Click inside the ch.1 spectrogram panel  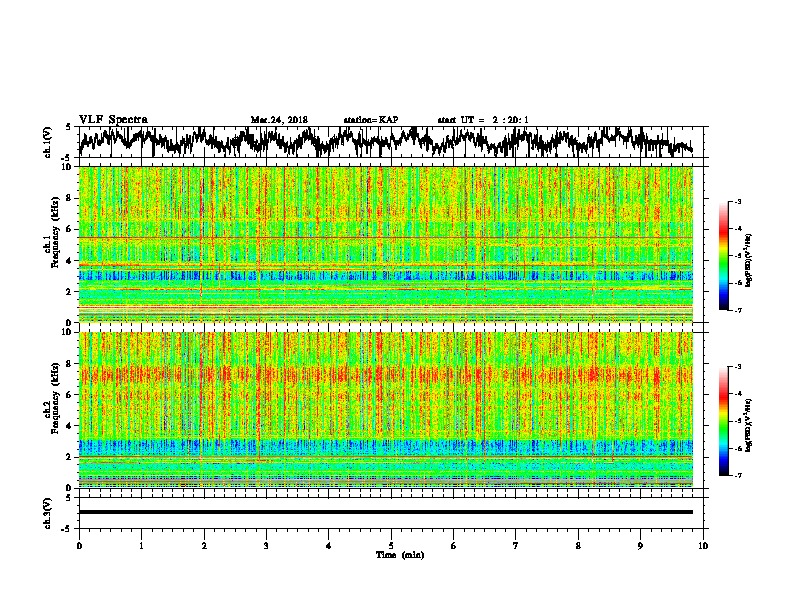tap(386, 244)
